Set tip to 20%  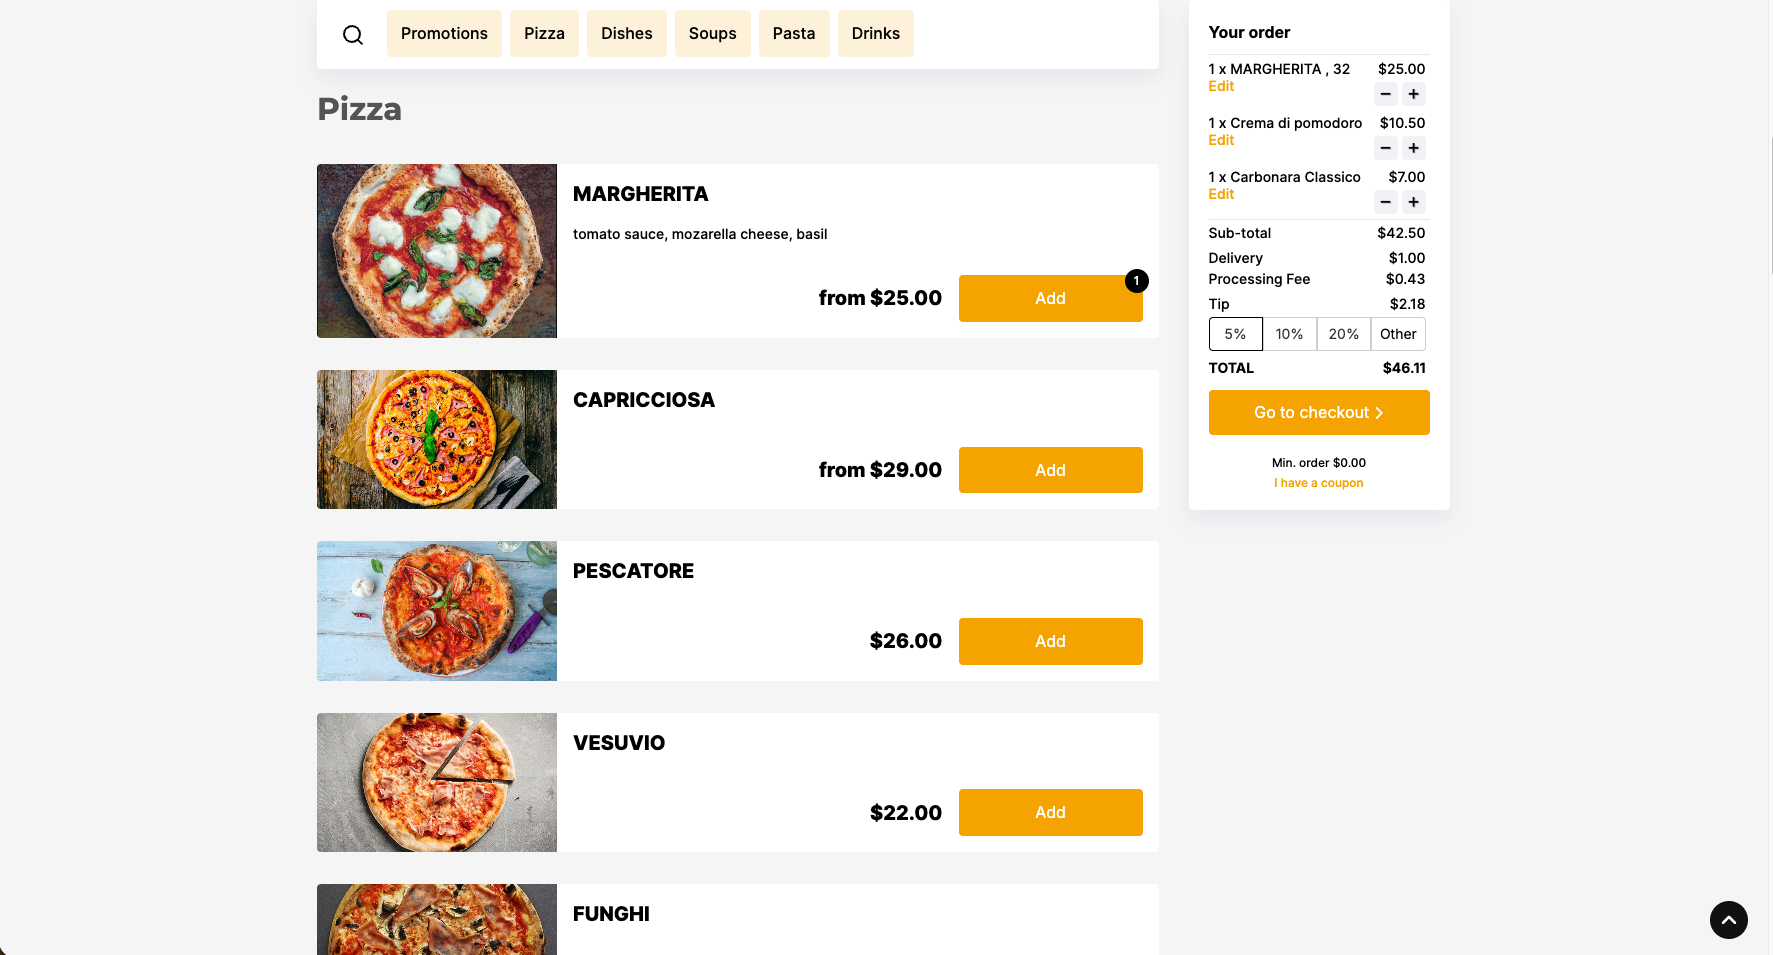point(1343,334)
